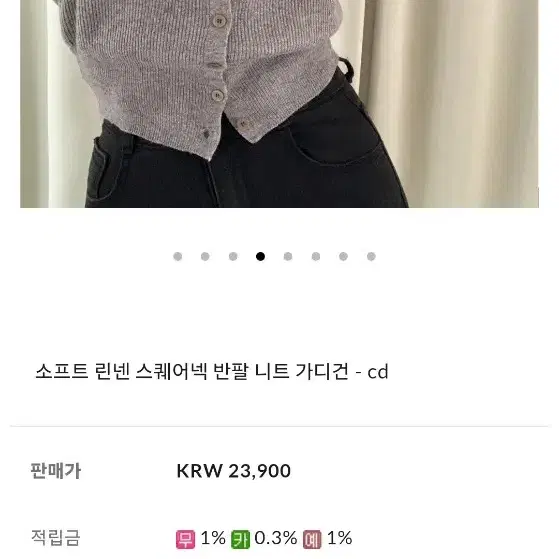Image resolution: width=559 pixels, height=559 pixels.
Task: Click the 1% value beside 무 icon
Action: pos(213,538)
